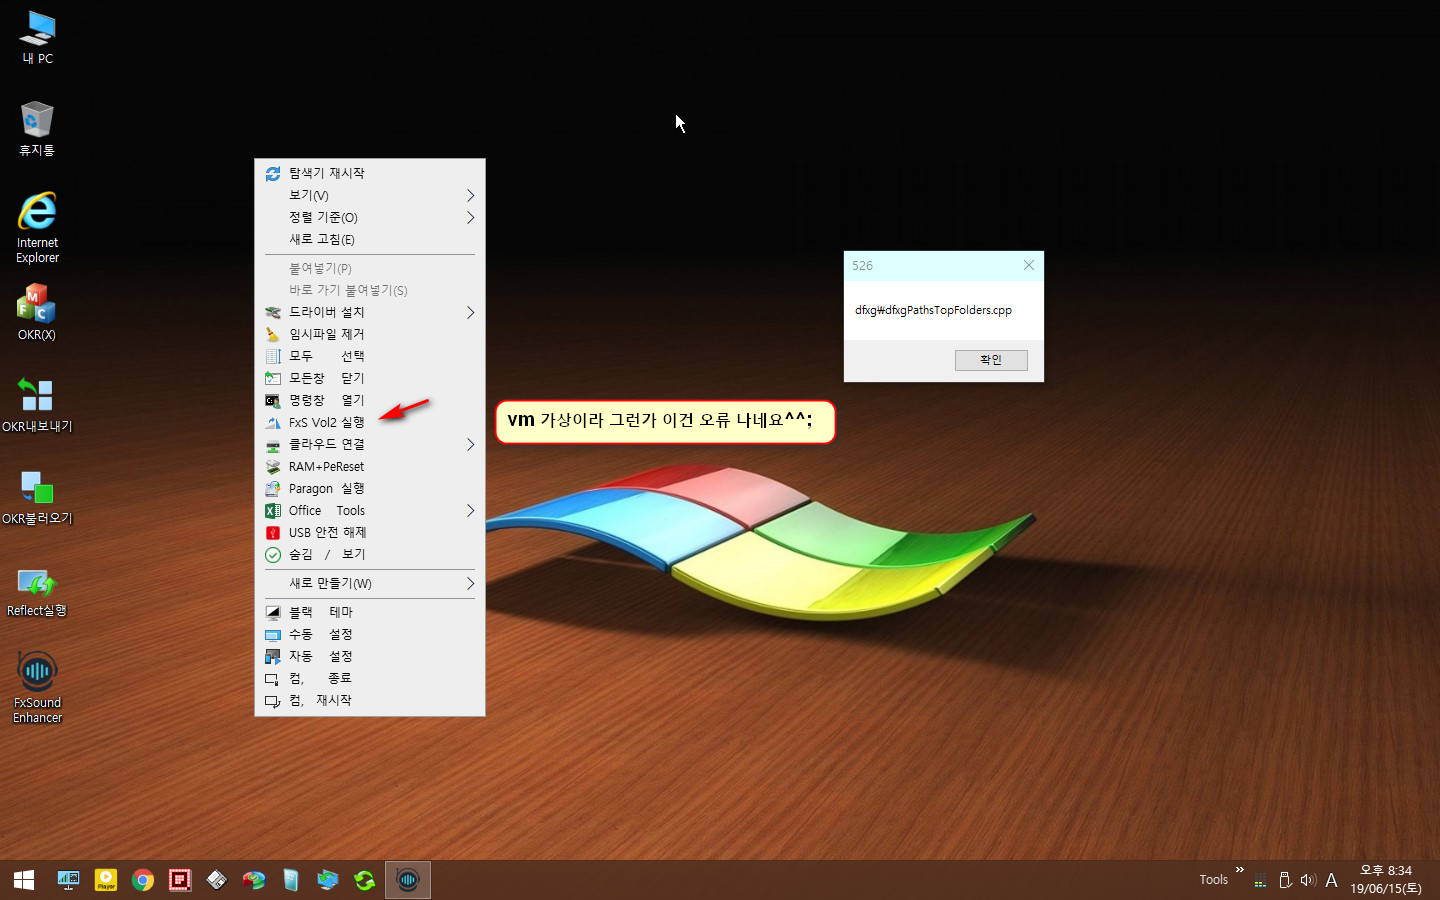
Task: Choose 자동 설정 menu entry
Action: (x=370, y=656)
